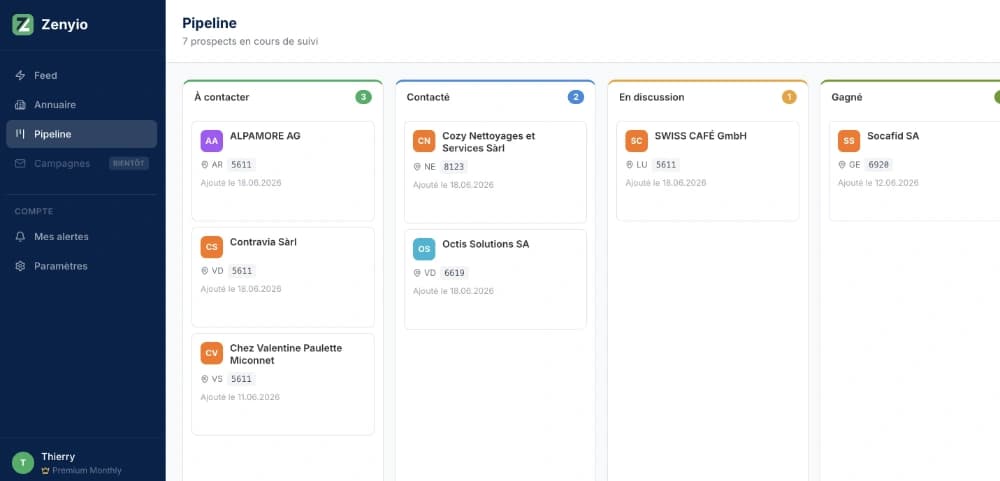Click the Campagnes envelope icon
Image resolution: width=1000 pixels, height=481 pixels.
pos(20,163)
